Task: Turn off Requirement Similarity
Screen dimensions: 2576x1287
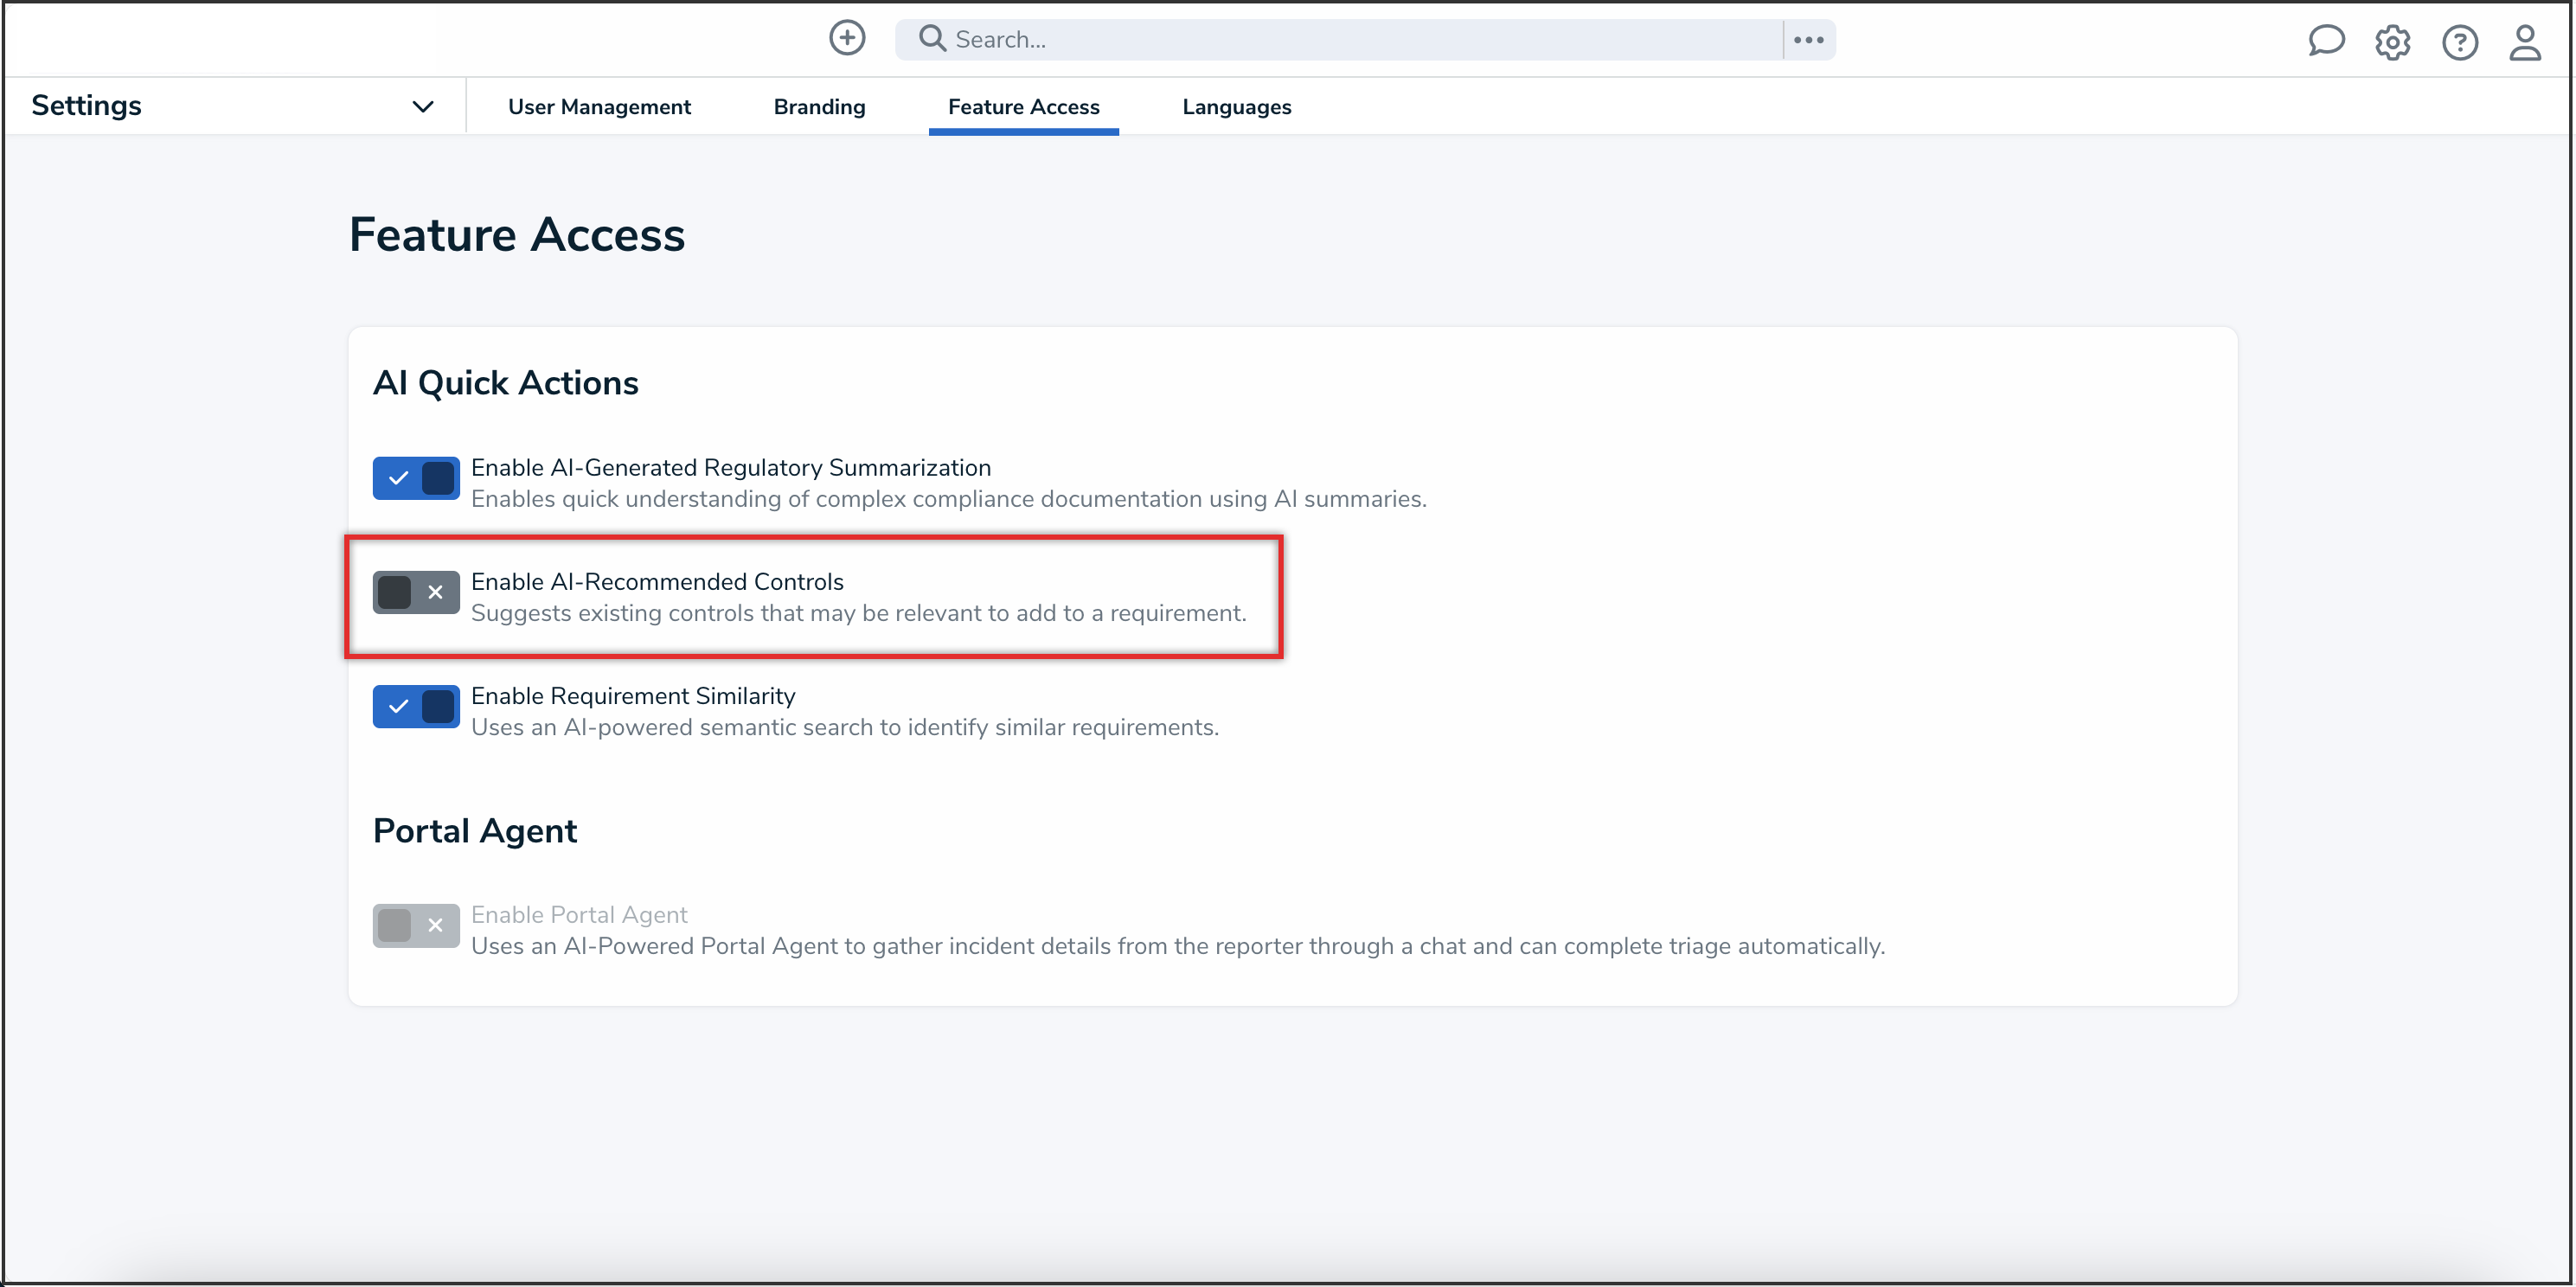Action: click(415, 706)
